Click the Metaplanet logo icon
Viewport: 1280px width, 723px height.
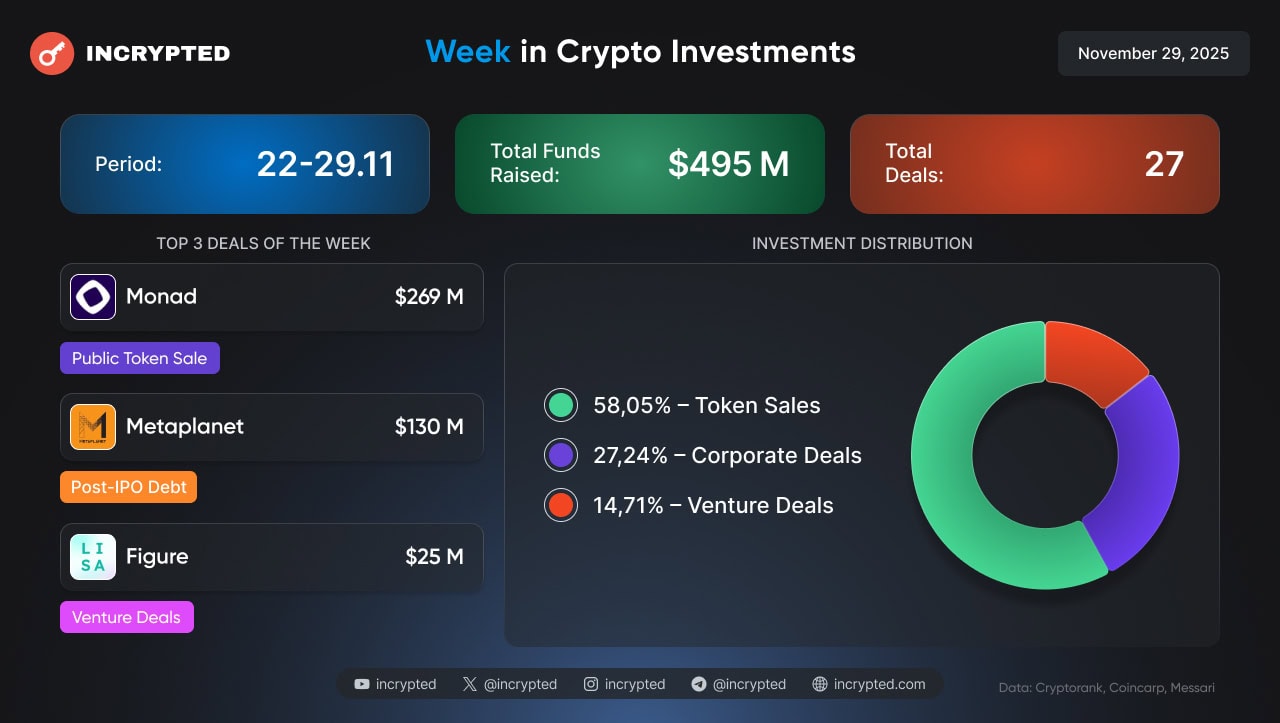pos(93,427)
